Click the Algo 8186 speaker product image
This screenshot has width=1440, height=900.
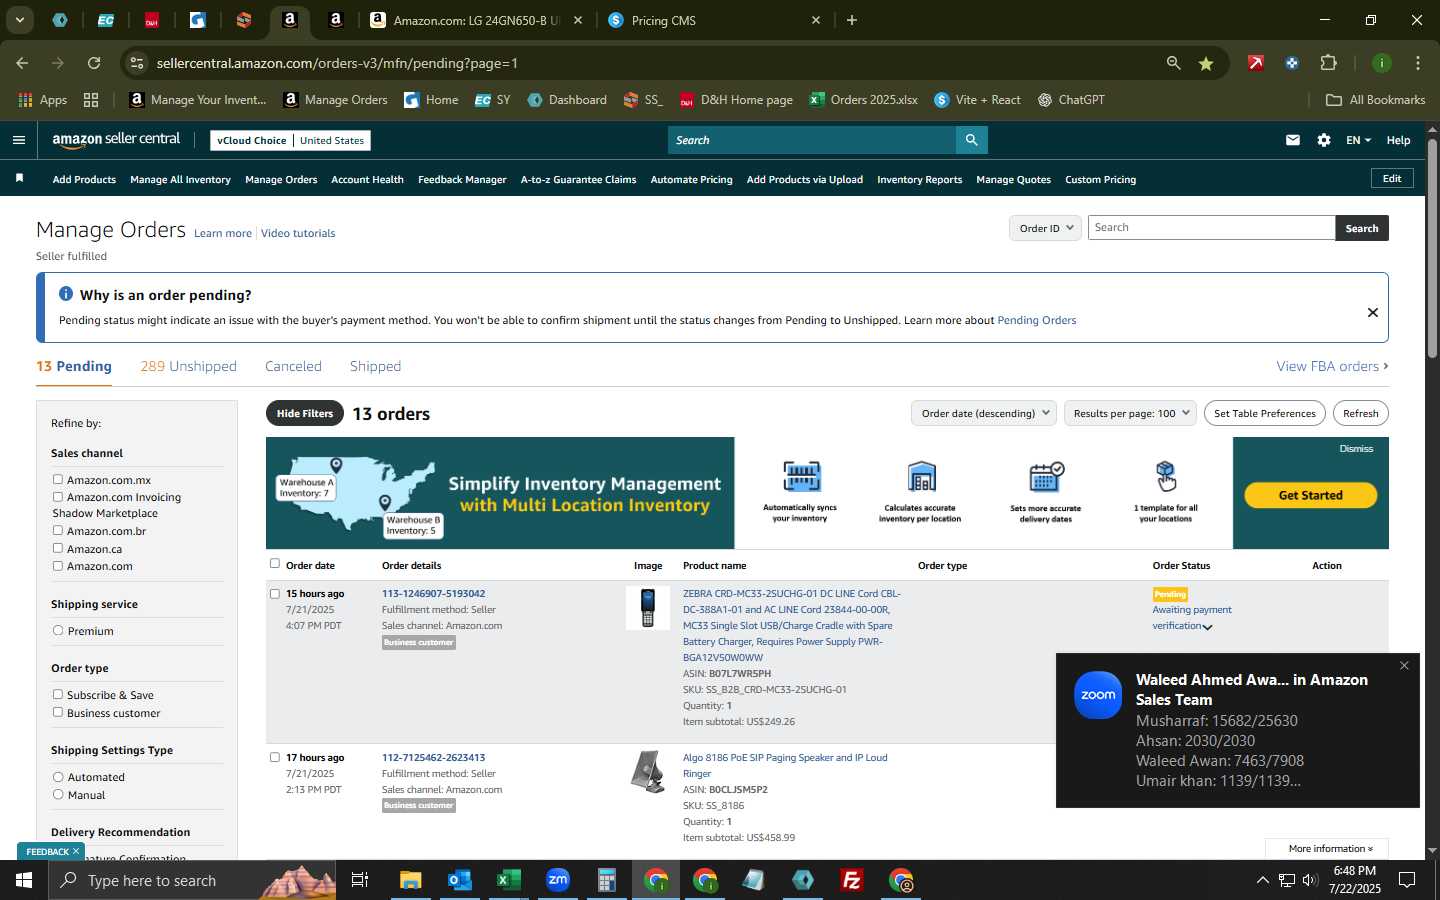648,772
